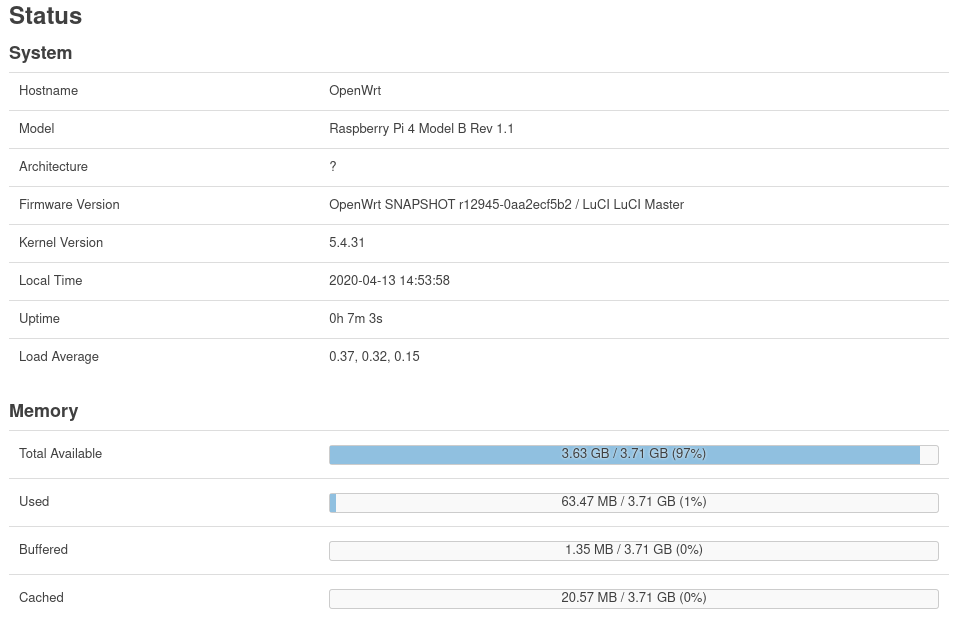Click the Total Available memory progress bar

pyautogui.click(x=633, y=454)
